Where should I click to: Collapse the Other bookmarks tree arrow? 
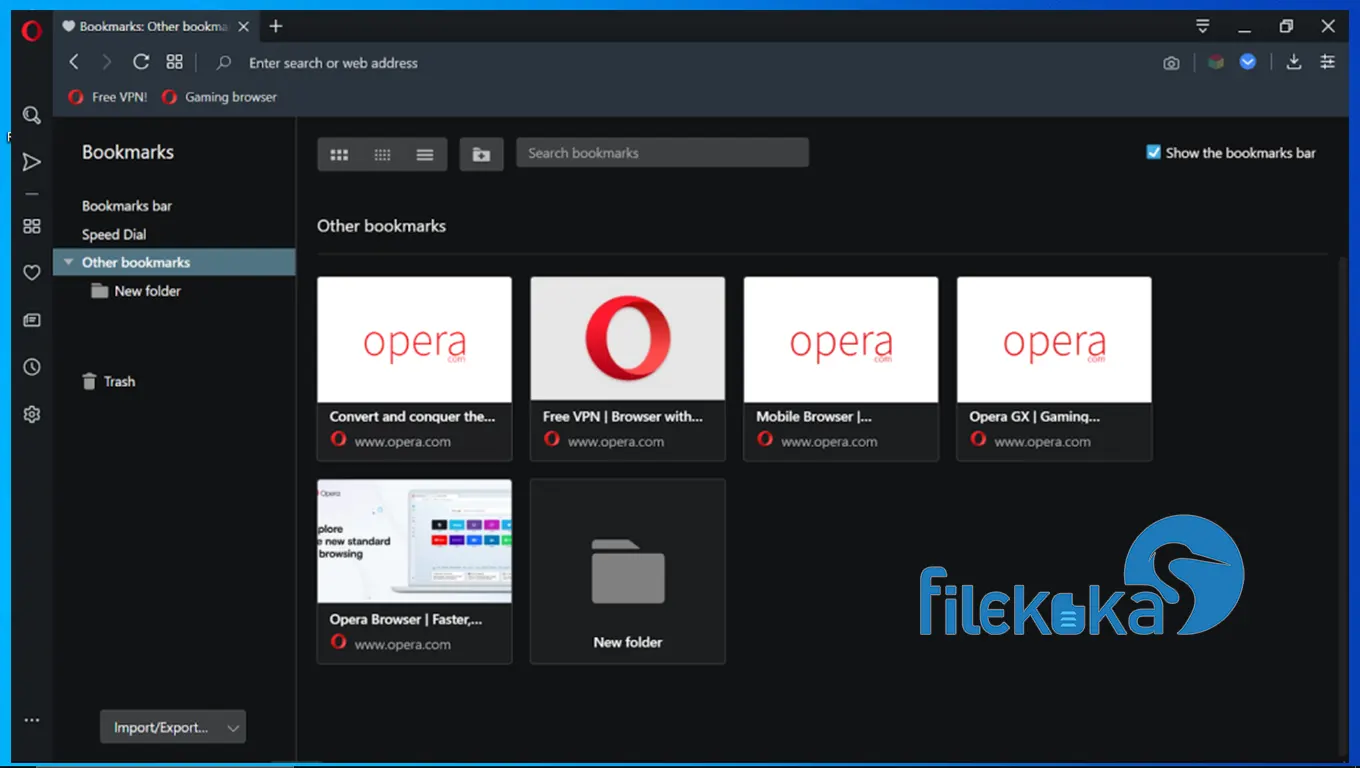68,262
